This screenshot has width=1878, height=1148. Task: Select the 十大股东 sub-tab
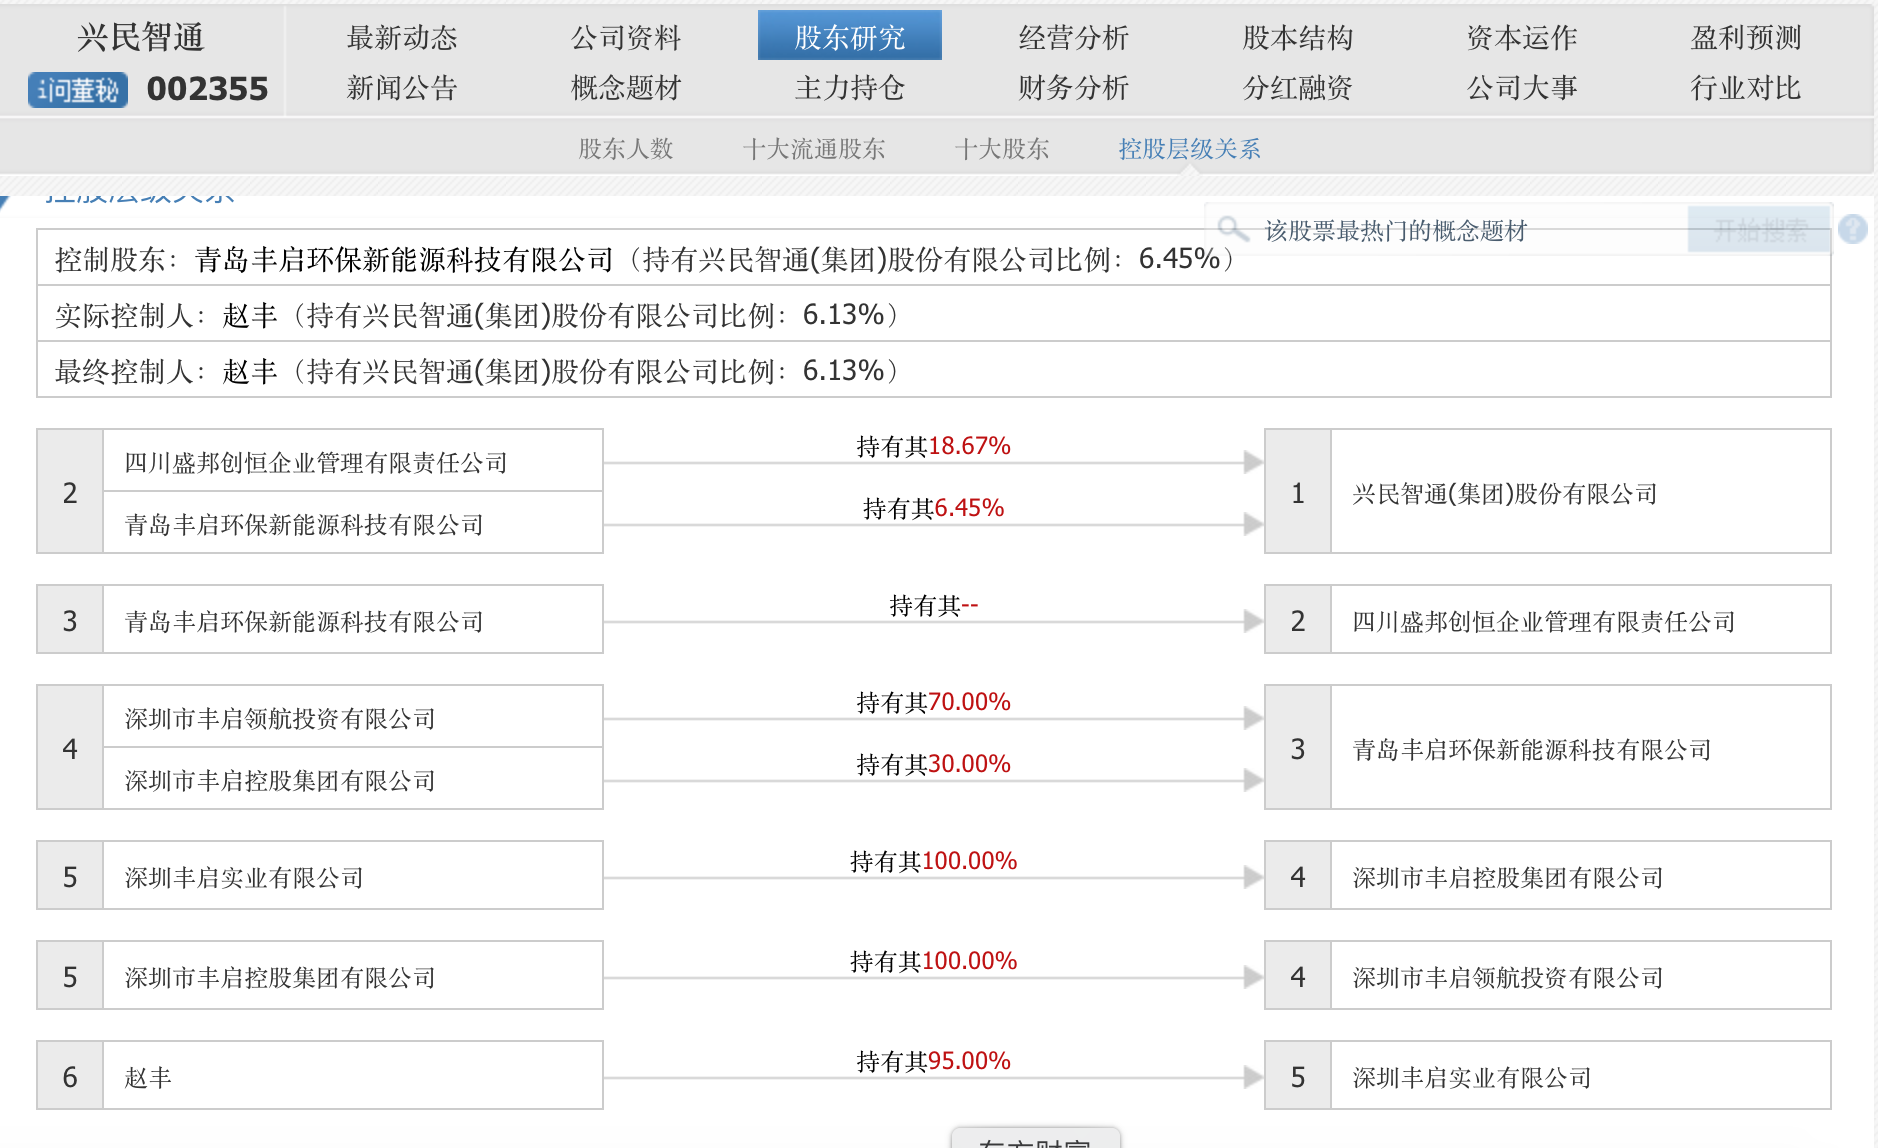(1002, 149)
